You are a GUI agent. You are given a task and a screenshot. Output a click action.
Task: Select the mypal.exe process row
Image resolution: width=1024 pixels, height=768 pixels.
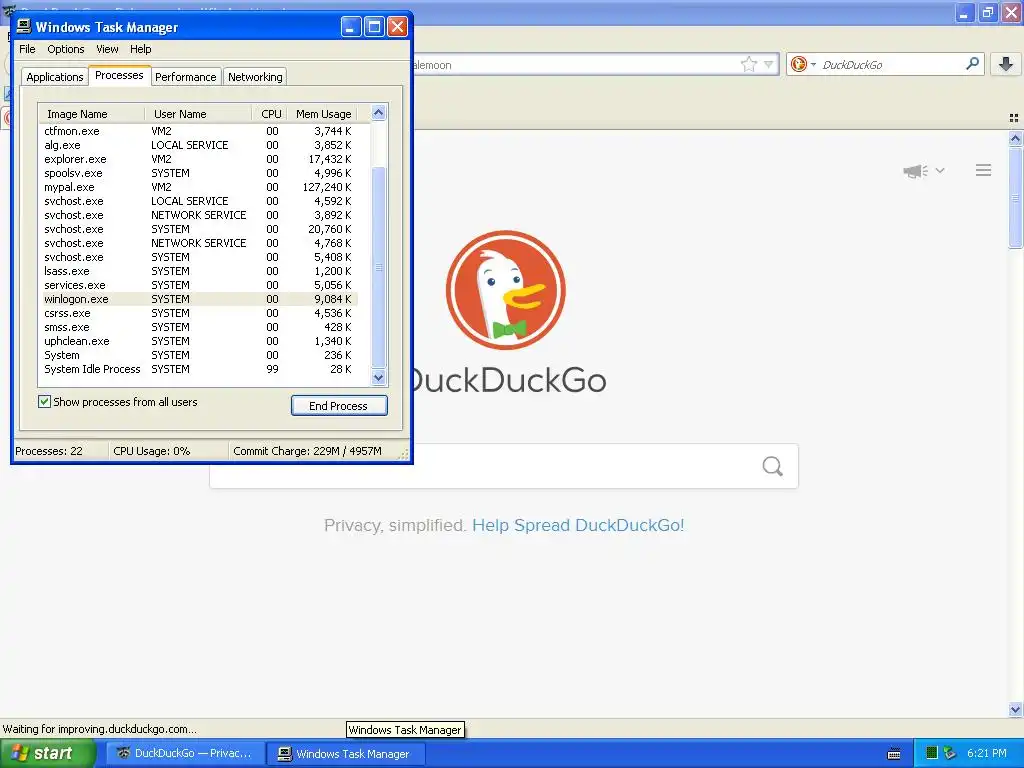[199, 187]
